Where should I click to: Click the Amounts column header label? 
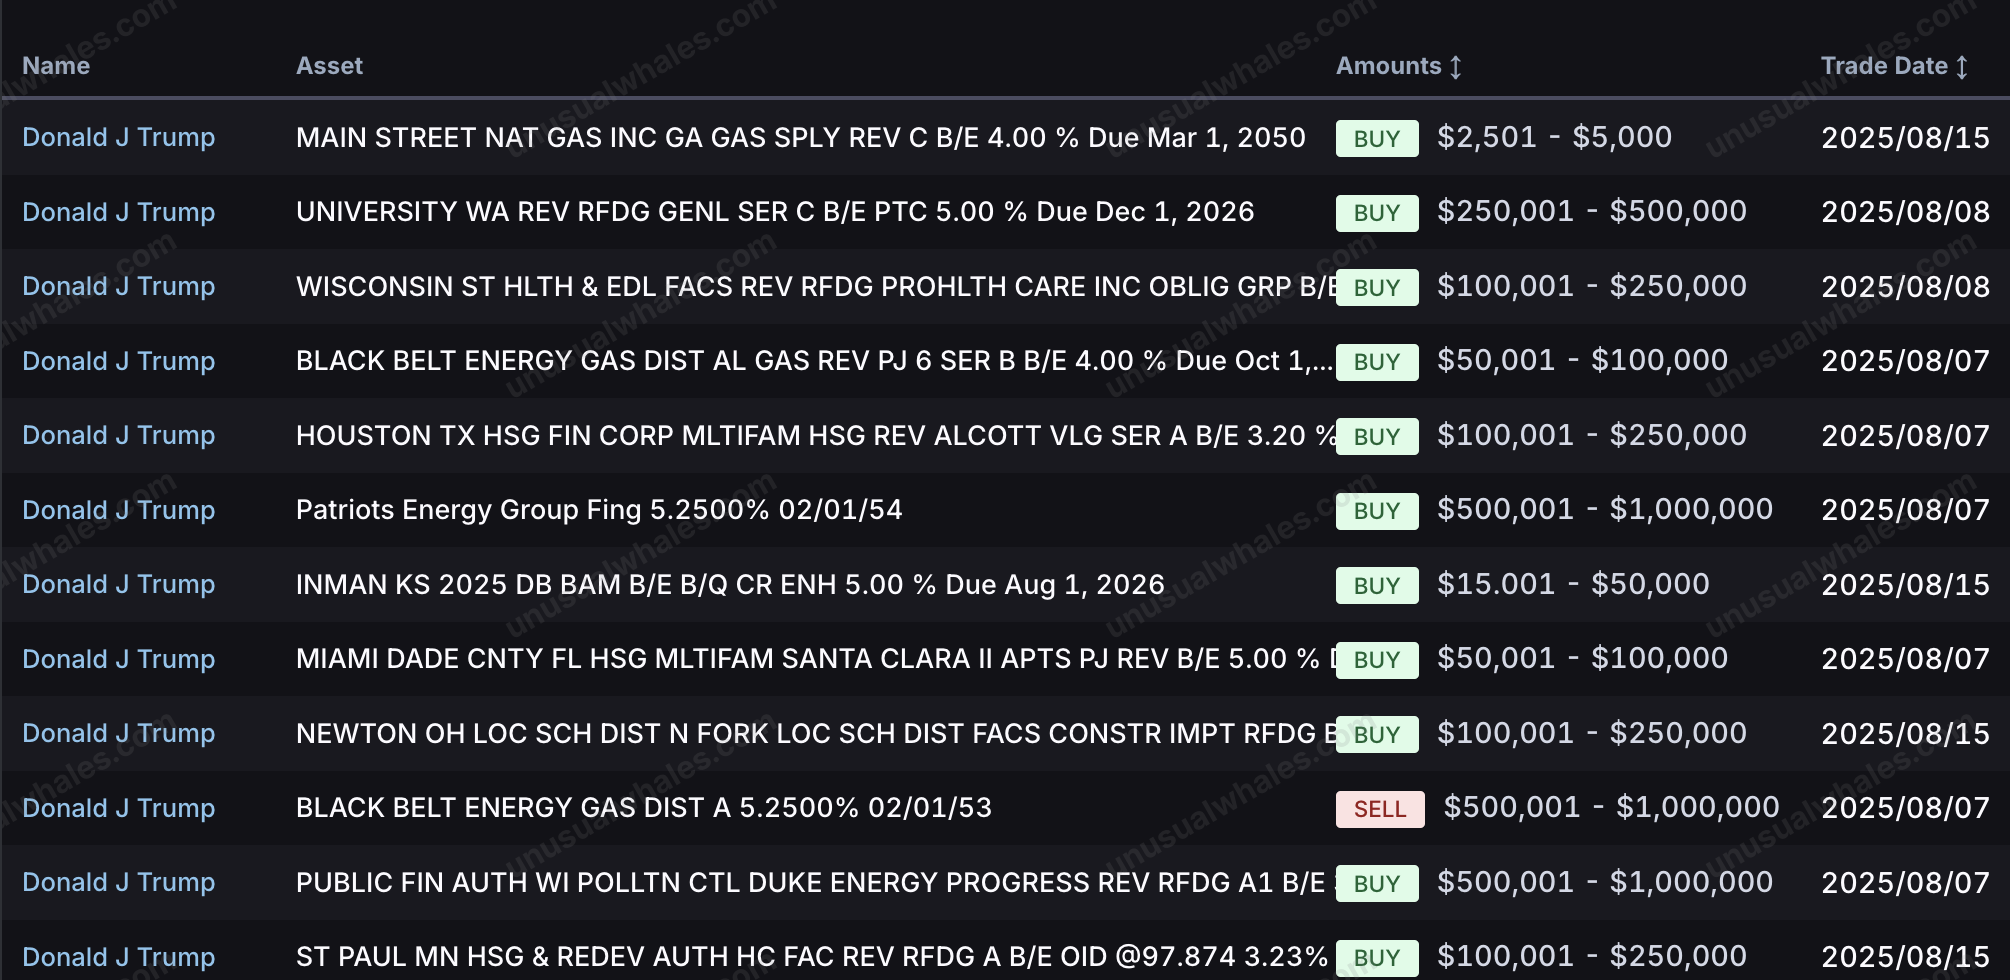tap(1388, 66)
